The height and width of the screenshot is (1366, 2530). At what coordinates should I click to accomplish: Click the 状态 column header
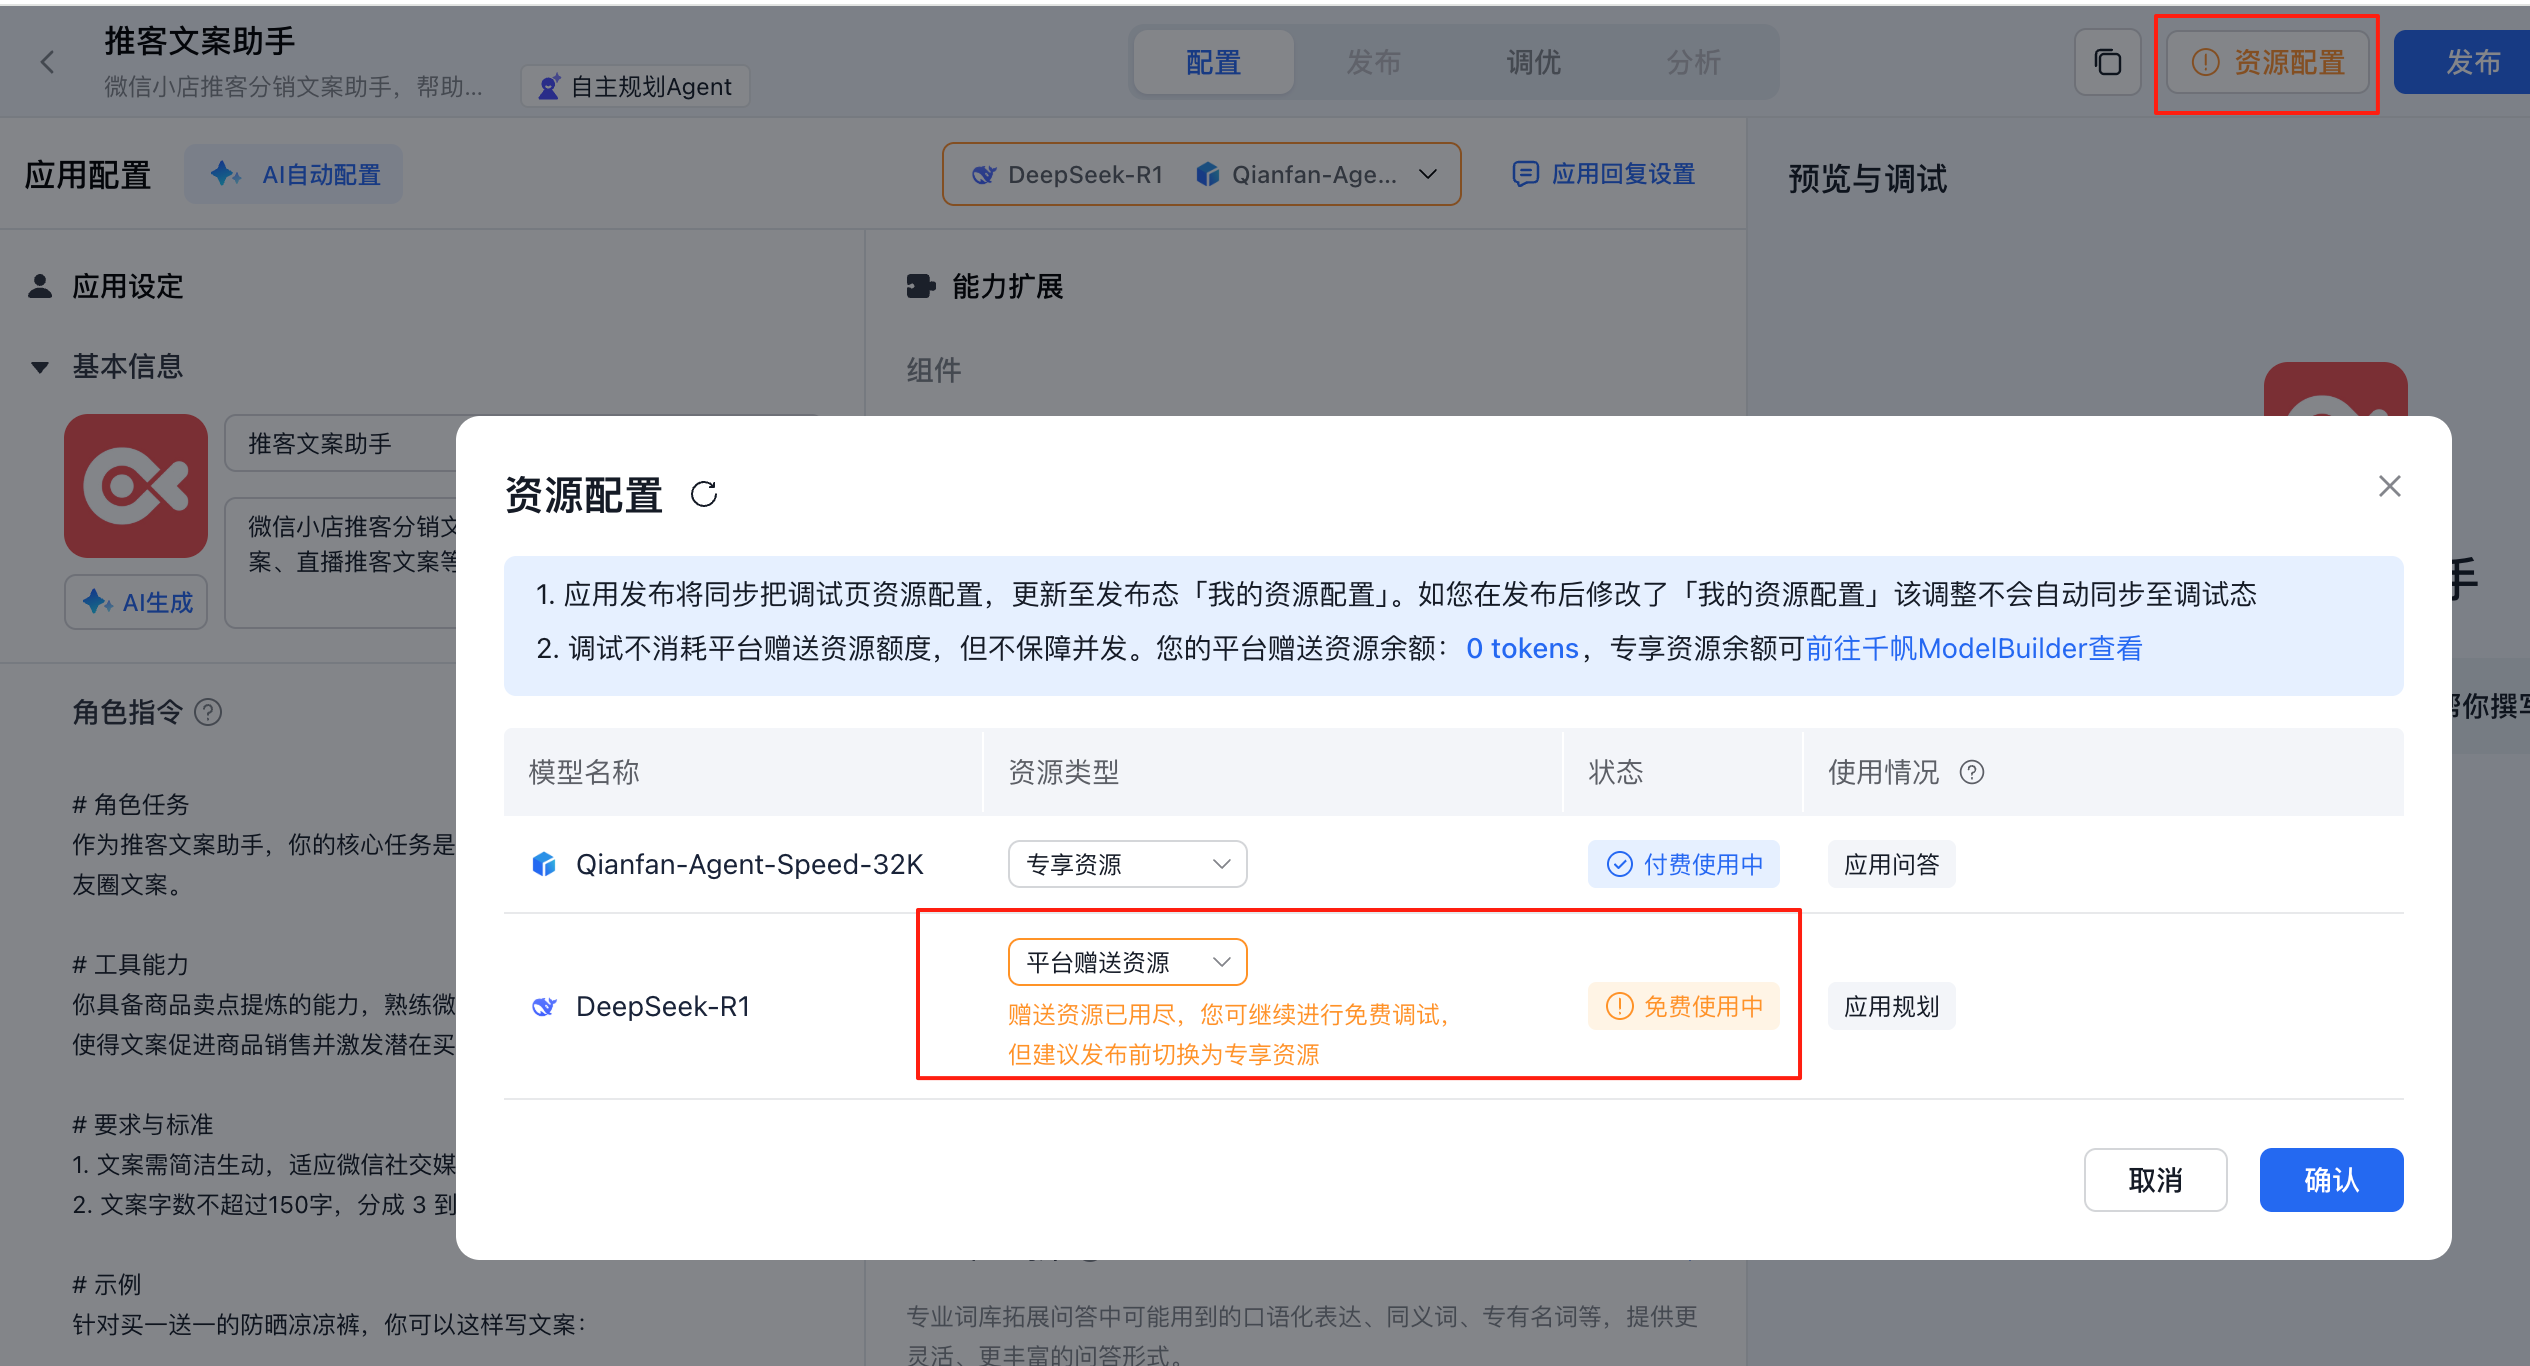tap(1615, 772)
